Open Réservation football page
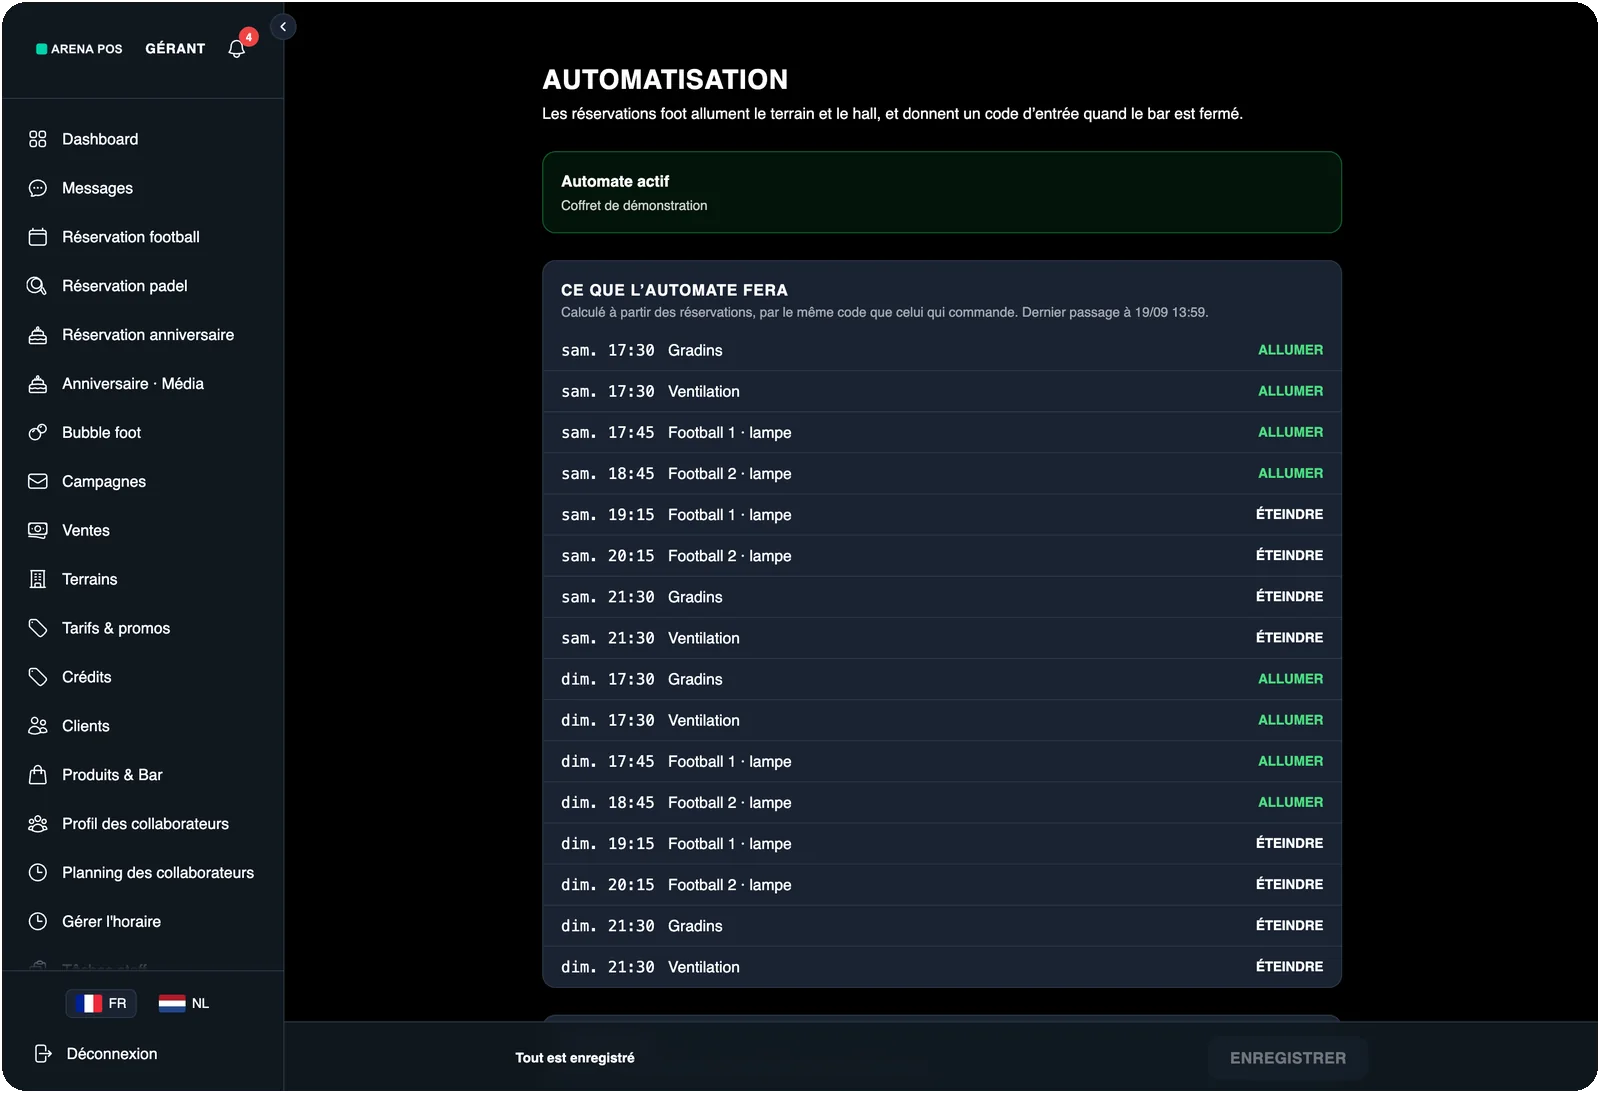1600x1093 pixels. (143, 237)
